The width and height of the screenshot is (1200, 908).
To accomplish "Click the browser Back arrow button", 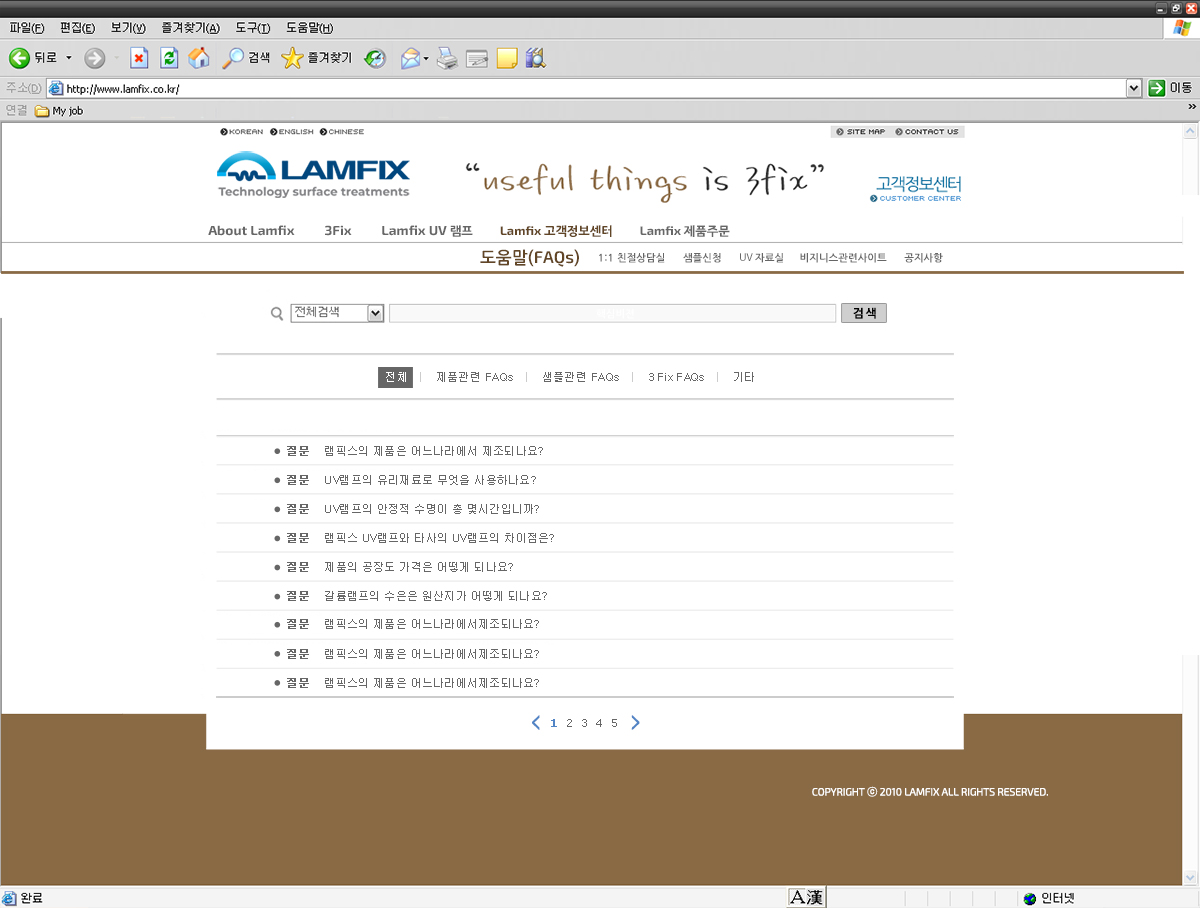I will pyautogui.click(x=20, y=58).
